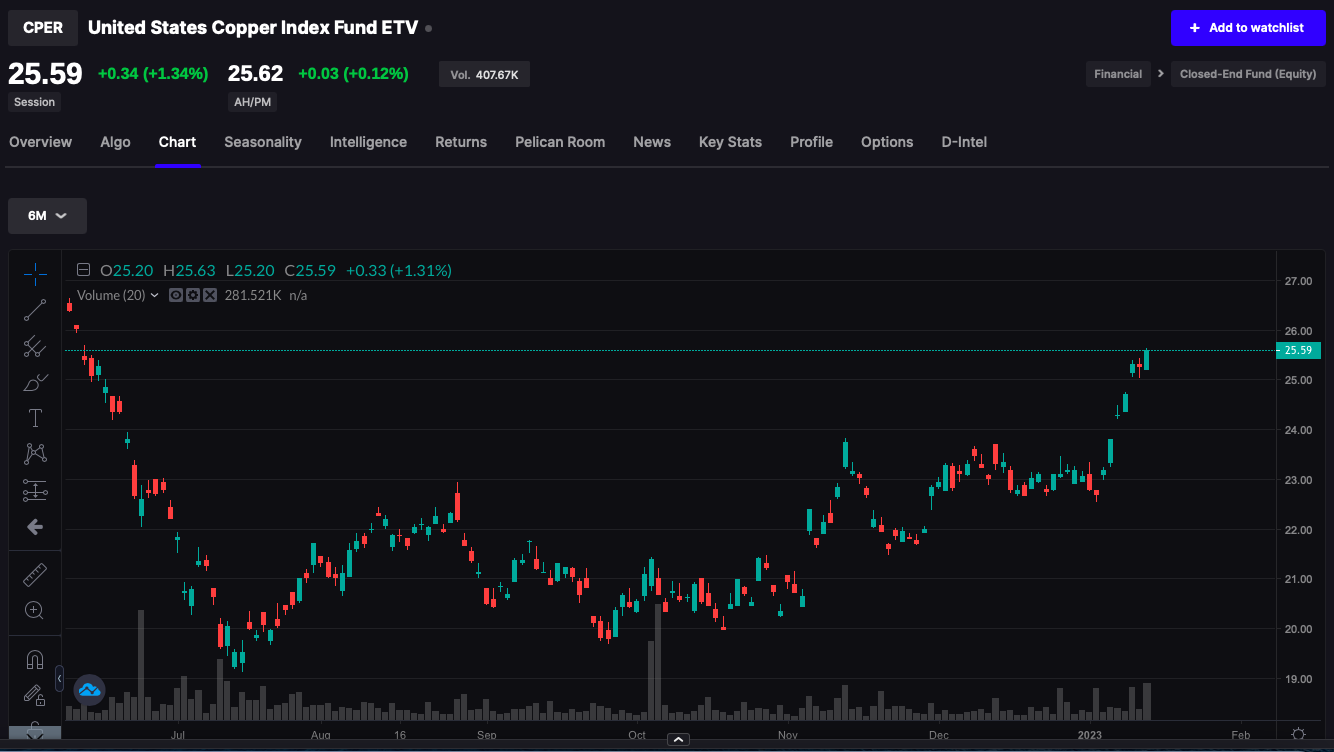Screen dimensions: 1334x752
Task: Hide the Volume indicator with the eye icon
Action: [x=176, y=295]
